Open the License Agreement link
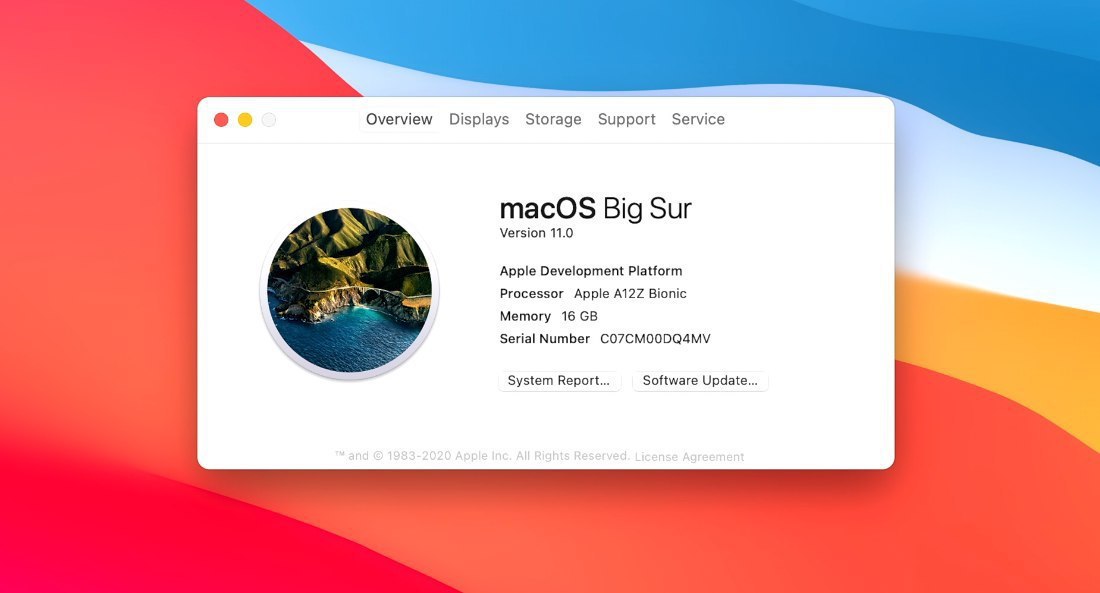Screen dimensions: 1100x593 coord(690,457)
